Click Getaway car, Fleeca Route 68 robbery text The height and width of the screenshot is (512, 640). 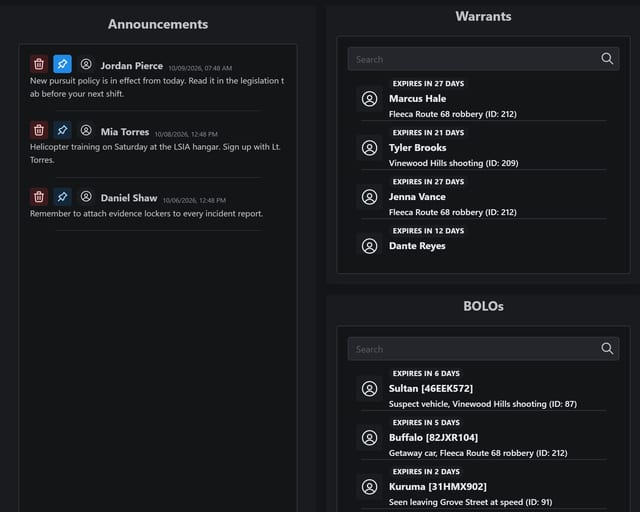[x=478, y=453]
